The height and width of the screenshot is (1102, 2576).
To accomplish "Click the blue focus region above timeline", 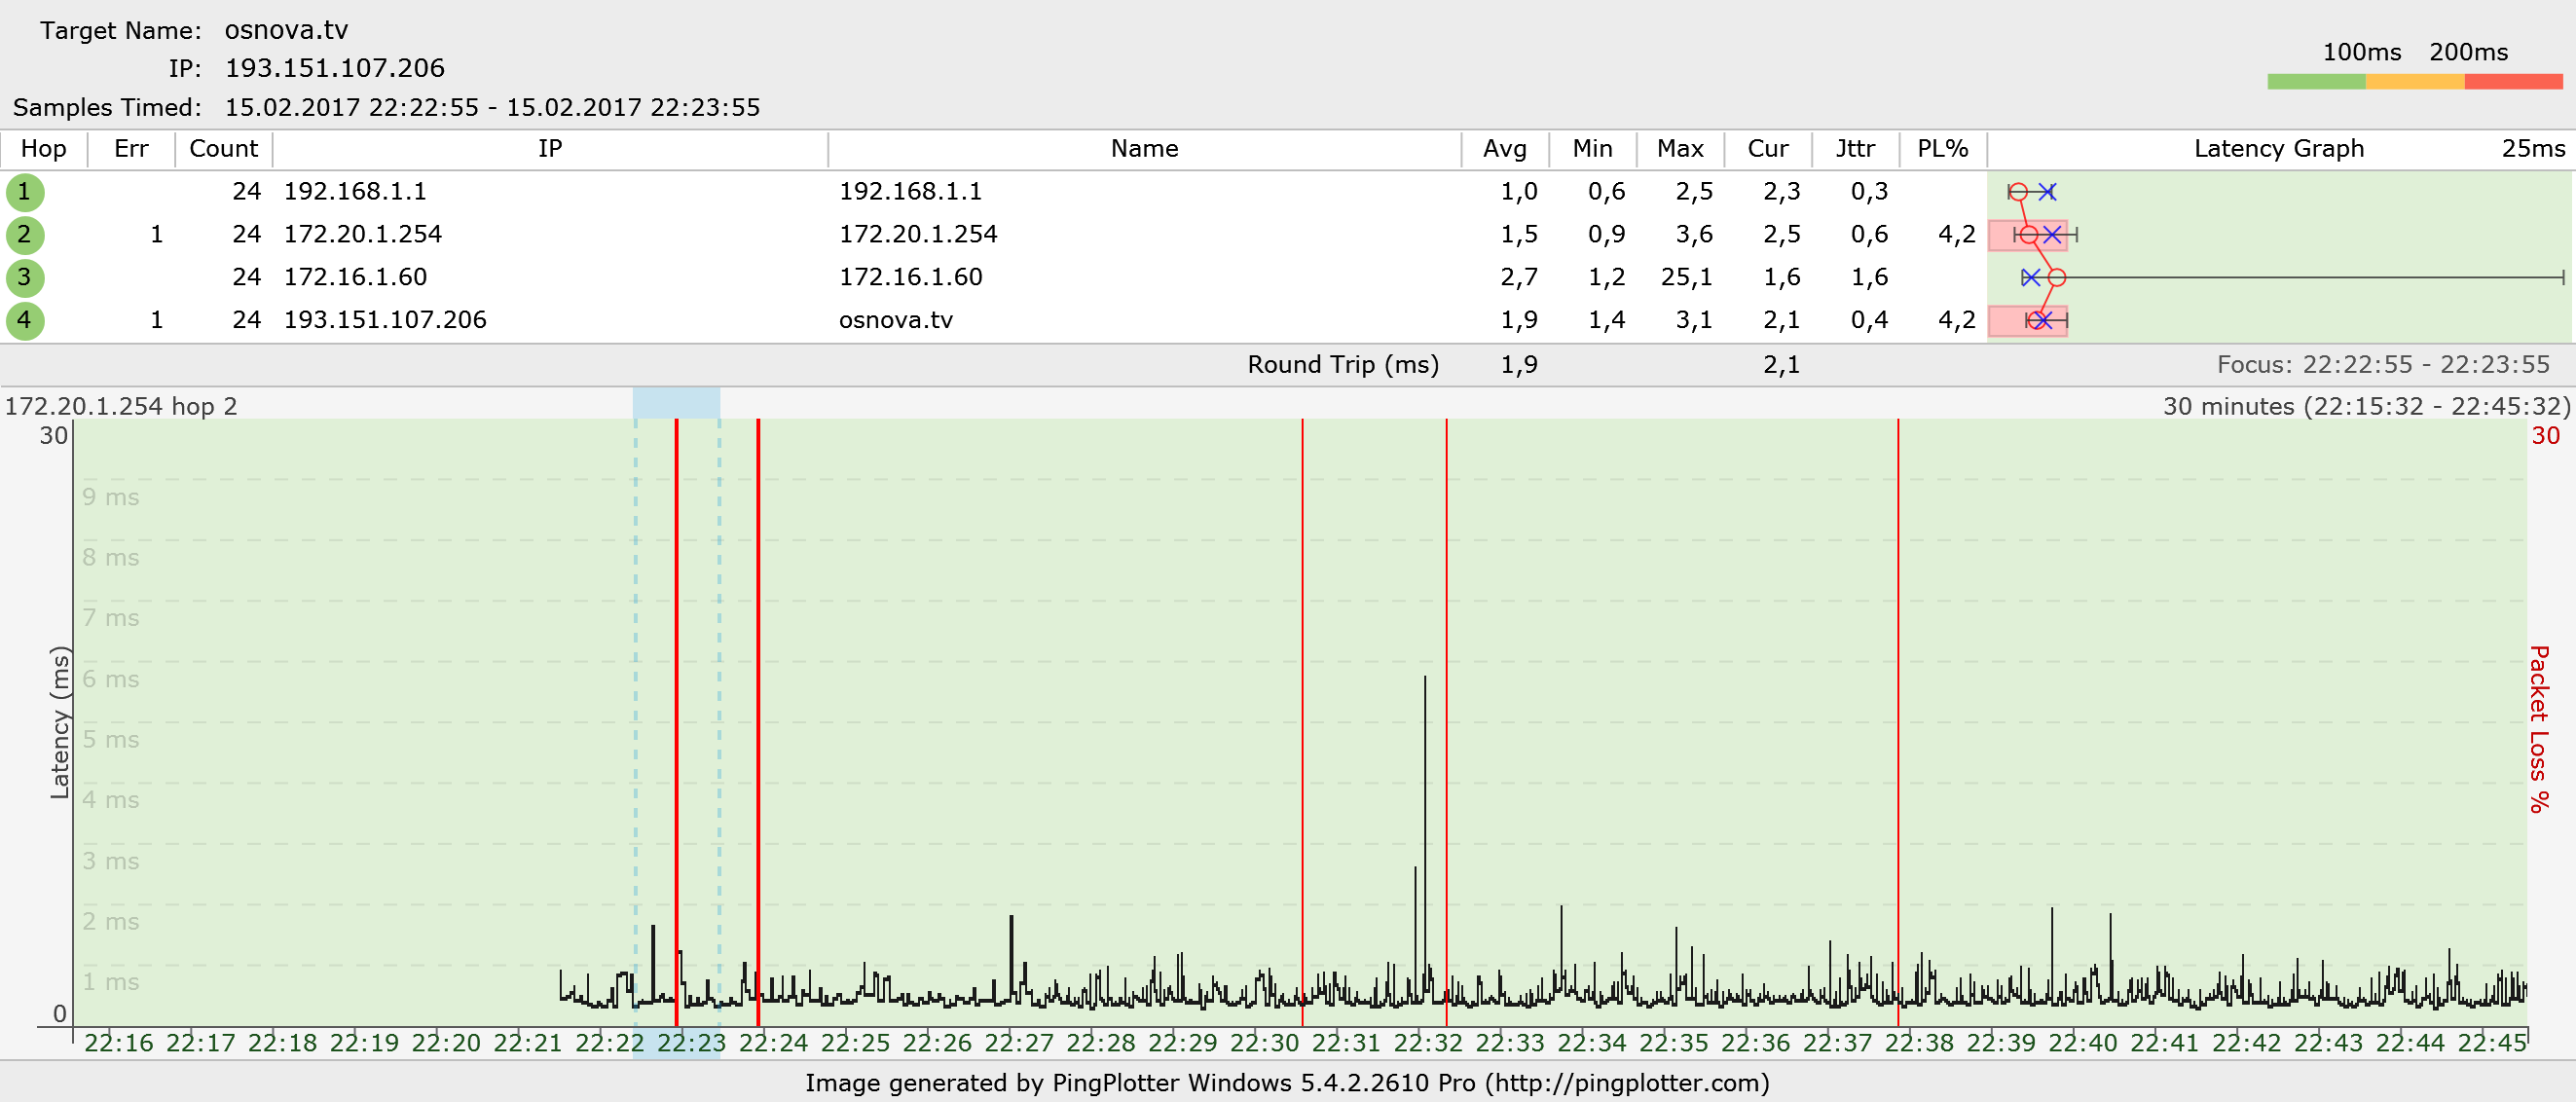I will tap(676, 403).
